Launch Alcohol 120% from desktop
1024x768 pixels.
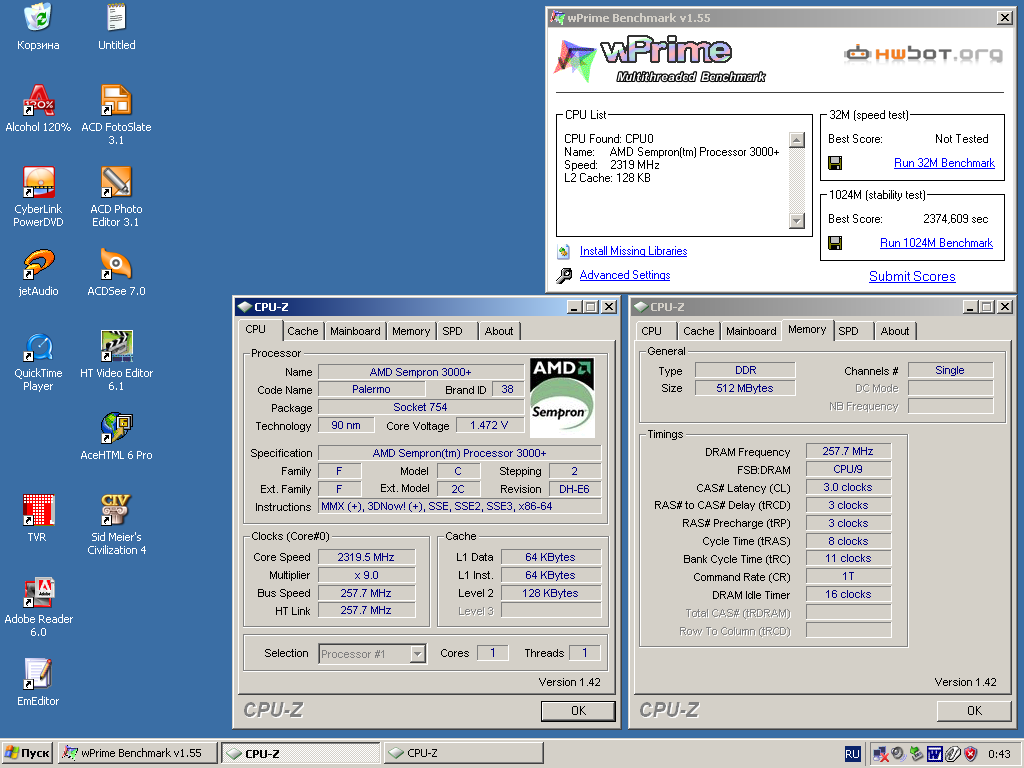tap(38, 101)
